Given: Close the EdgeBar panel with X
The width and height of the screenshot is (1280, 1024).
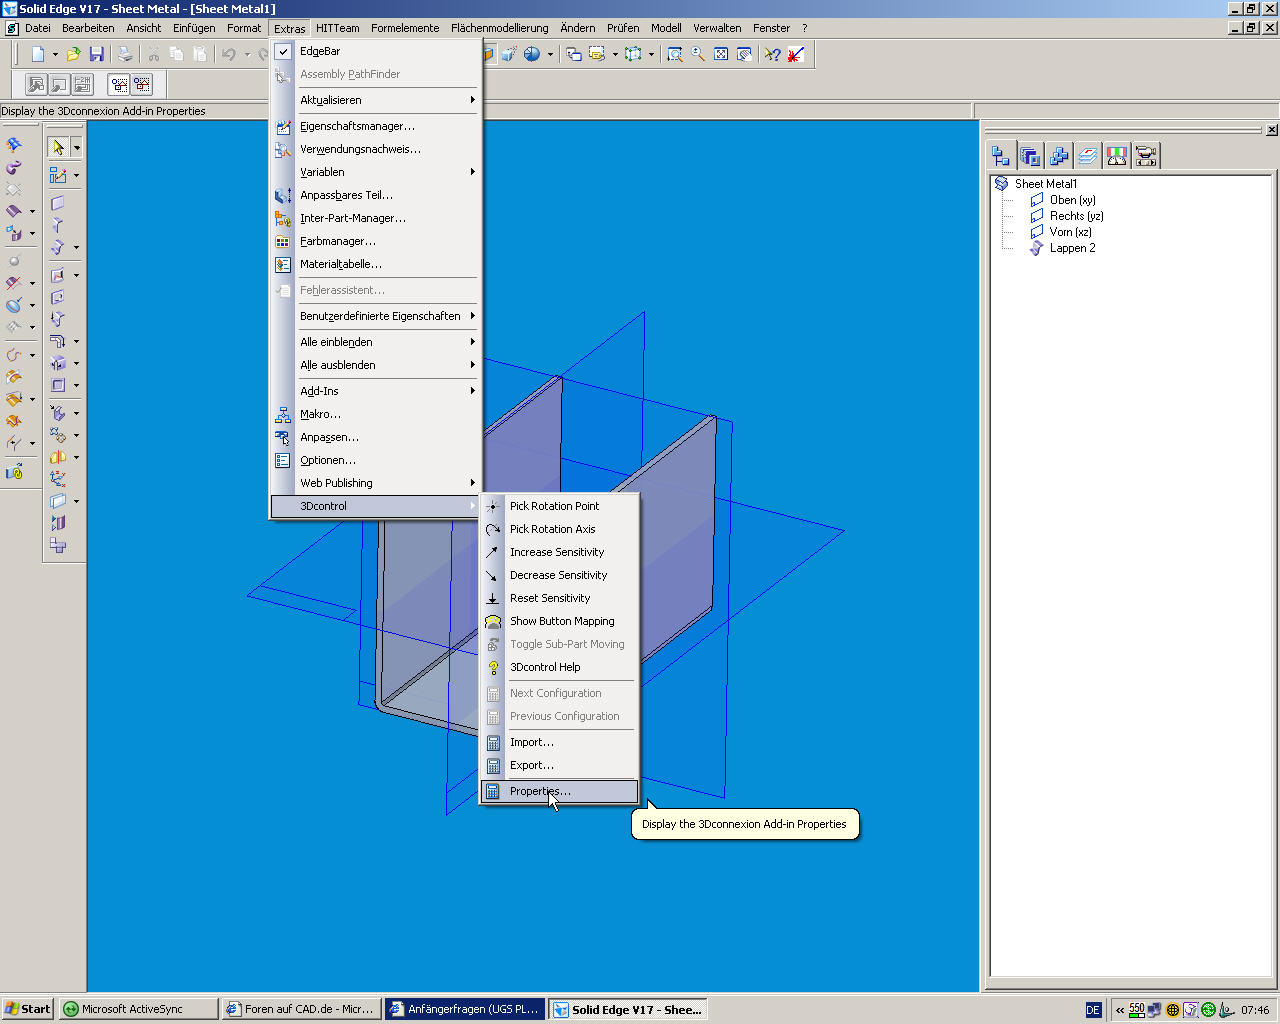Looking at the screenshot, I should pos(1271,130).
